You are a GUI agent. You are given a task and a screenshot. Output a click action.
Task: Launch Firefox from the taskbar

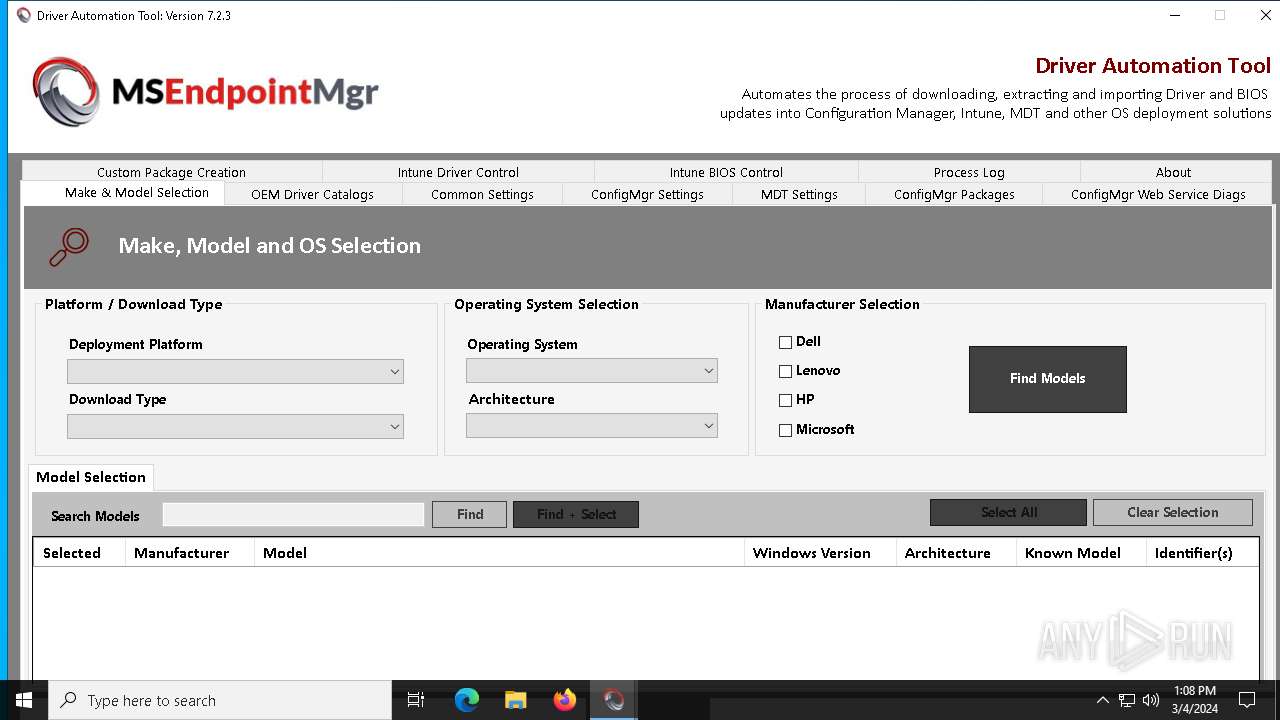[565, 700]
